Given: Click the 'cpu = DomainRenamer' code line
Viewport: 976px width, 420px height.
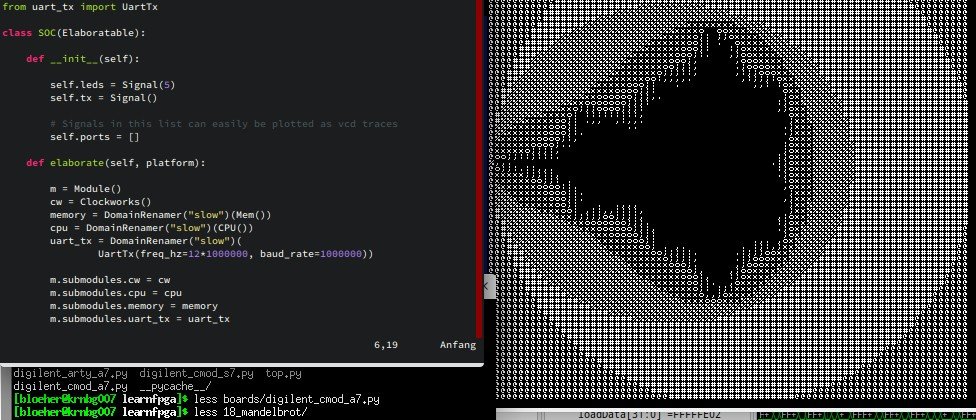Looking at the screenshot, I should click(151, 228).
